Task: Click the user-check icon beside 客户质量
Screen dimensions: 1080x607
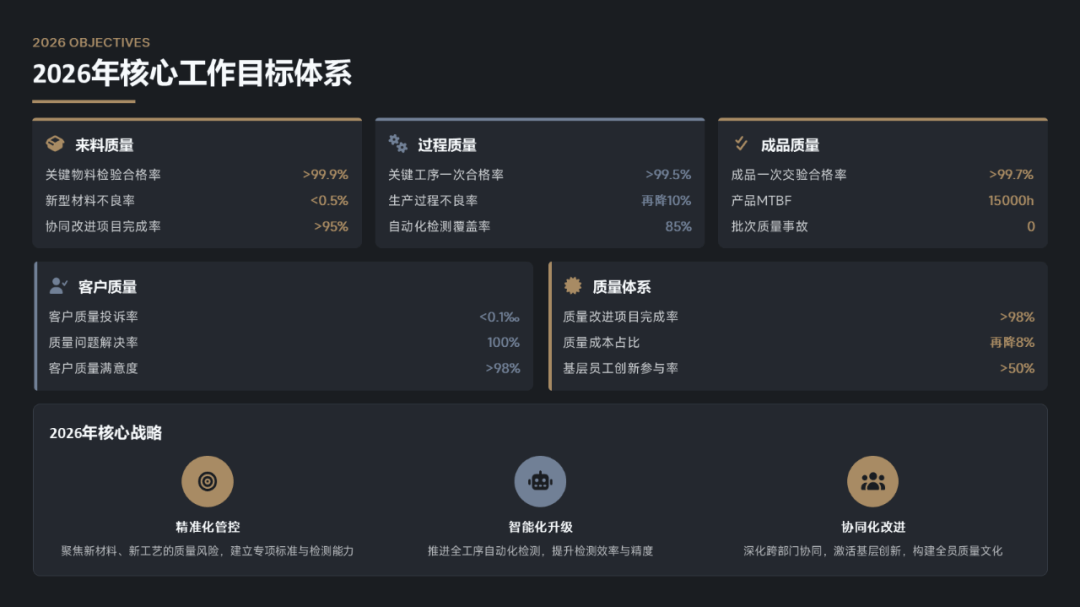Action: pyautogui.click(x=58, y=286)
